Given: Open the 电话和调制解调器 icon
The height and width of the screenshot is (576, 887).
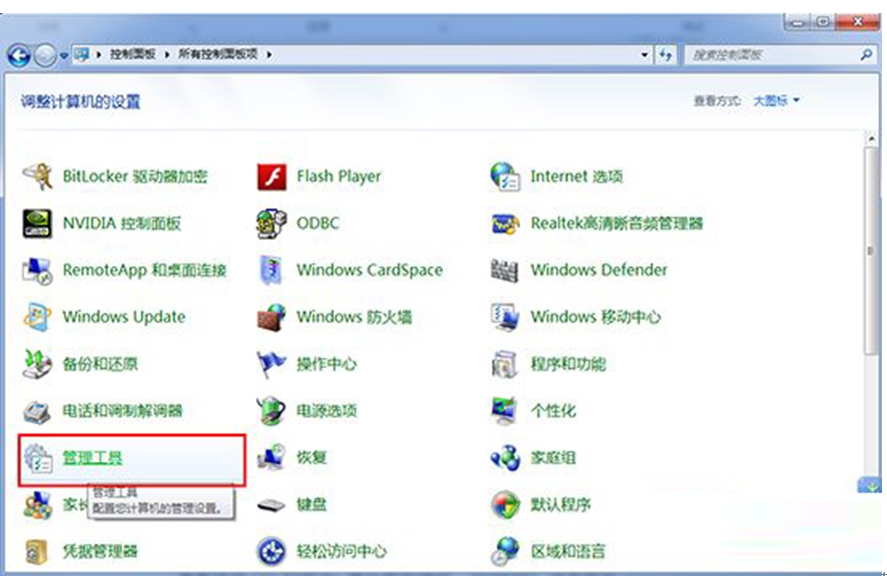Looking at the screenshot, I should 37,411.
